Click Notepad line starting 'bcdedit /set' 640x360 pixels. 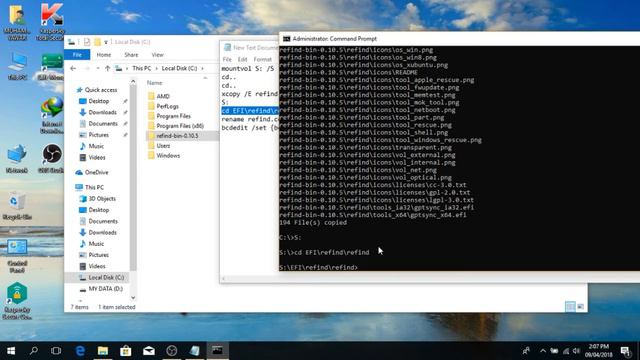(250, 128)
